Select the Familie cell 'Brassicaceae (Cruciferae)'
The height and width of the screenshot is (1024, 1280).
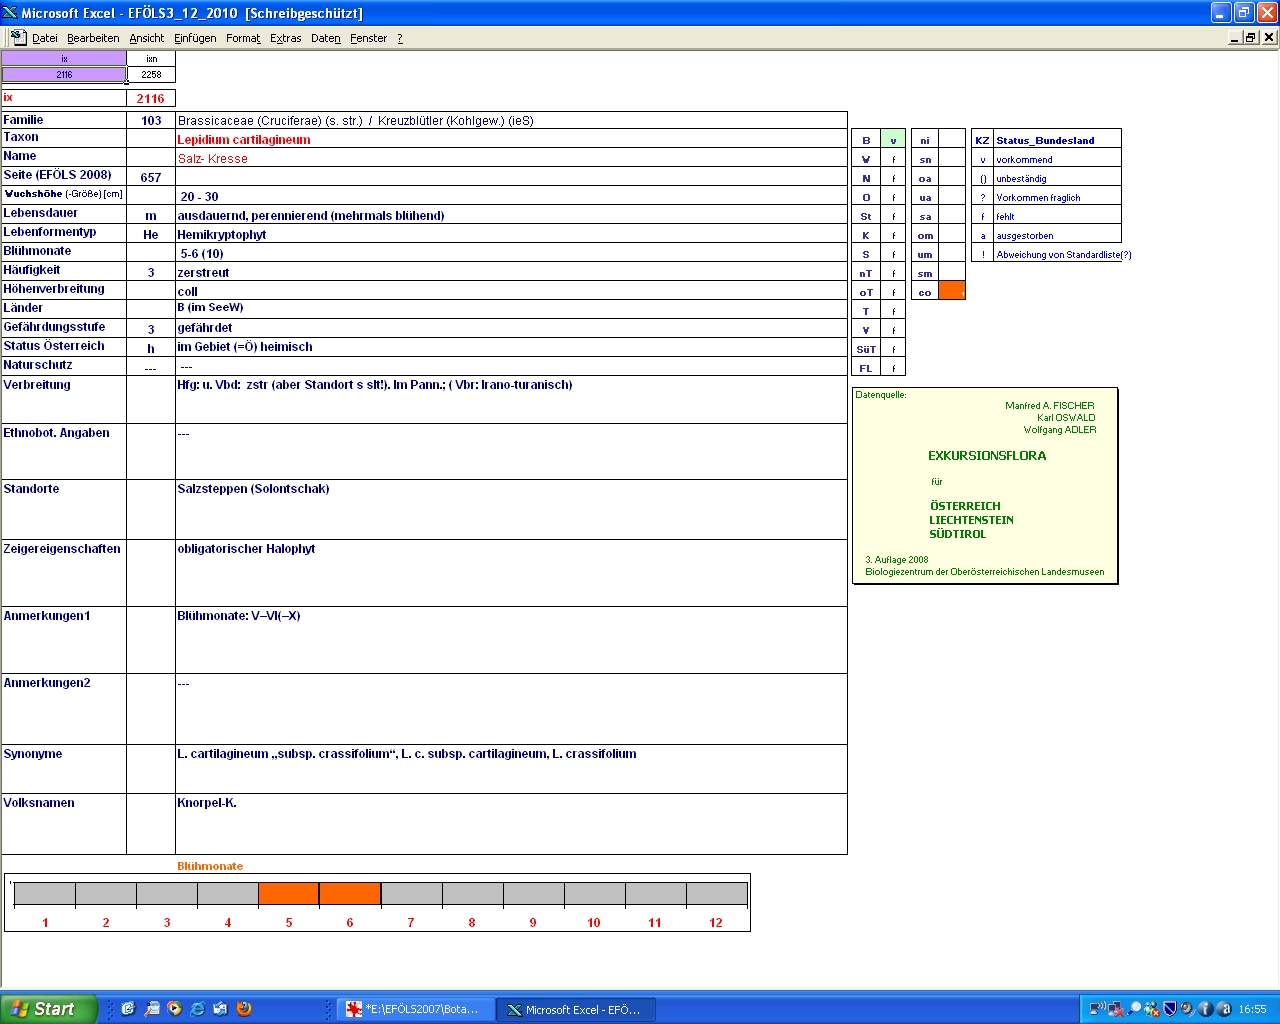[x=511, y=120]
